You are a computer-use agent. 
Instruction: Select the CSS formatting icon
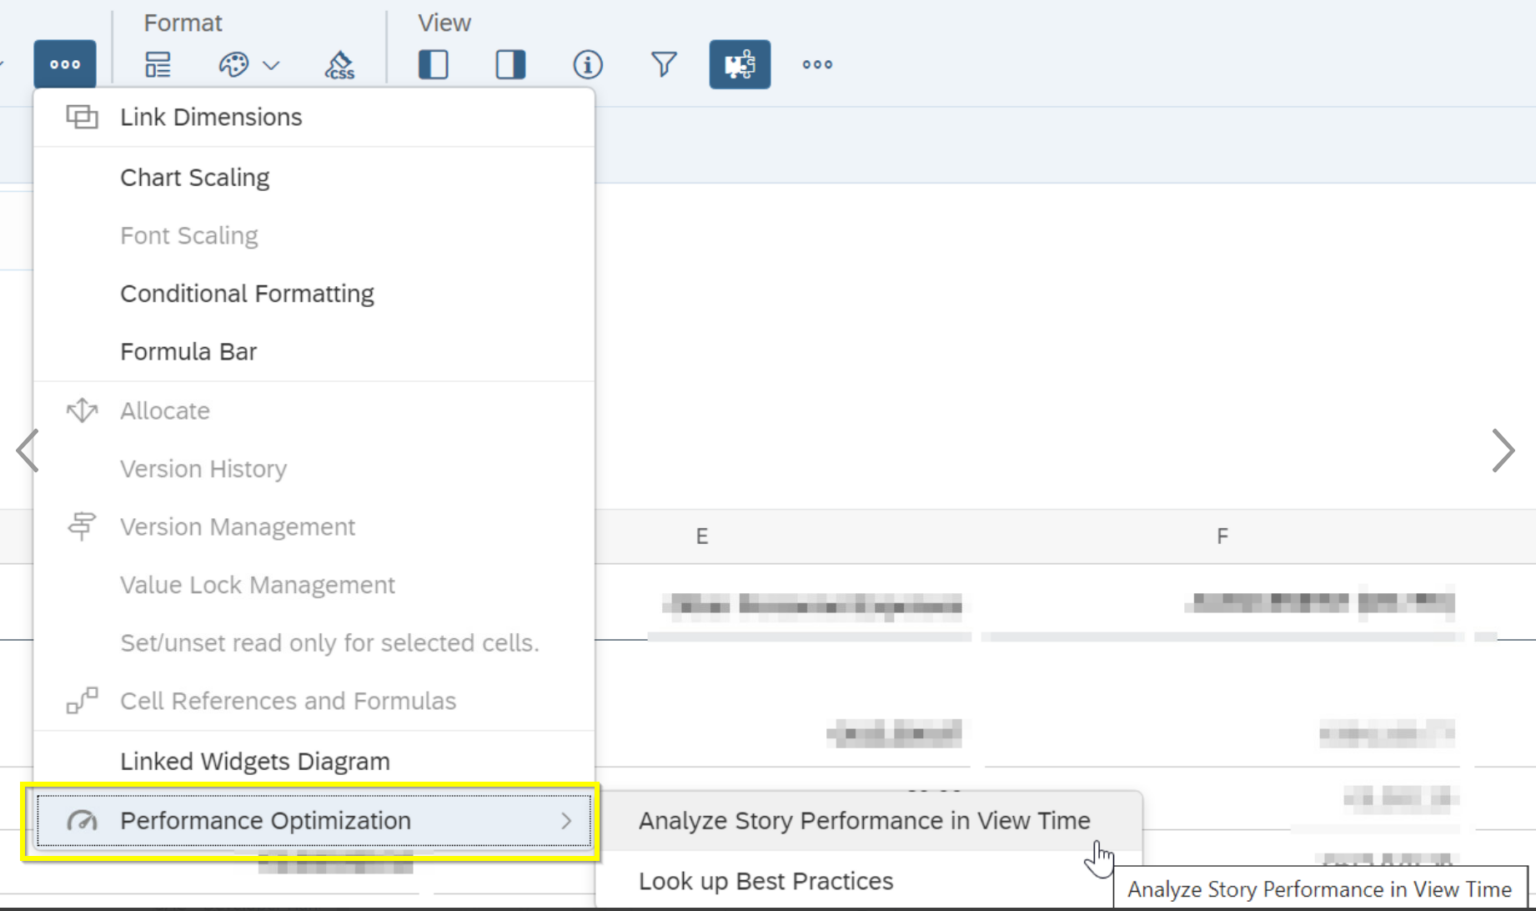pos(339,64)
